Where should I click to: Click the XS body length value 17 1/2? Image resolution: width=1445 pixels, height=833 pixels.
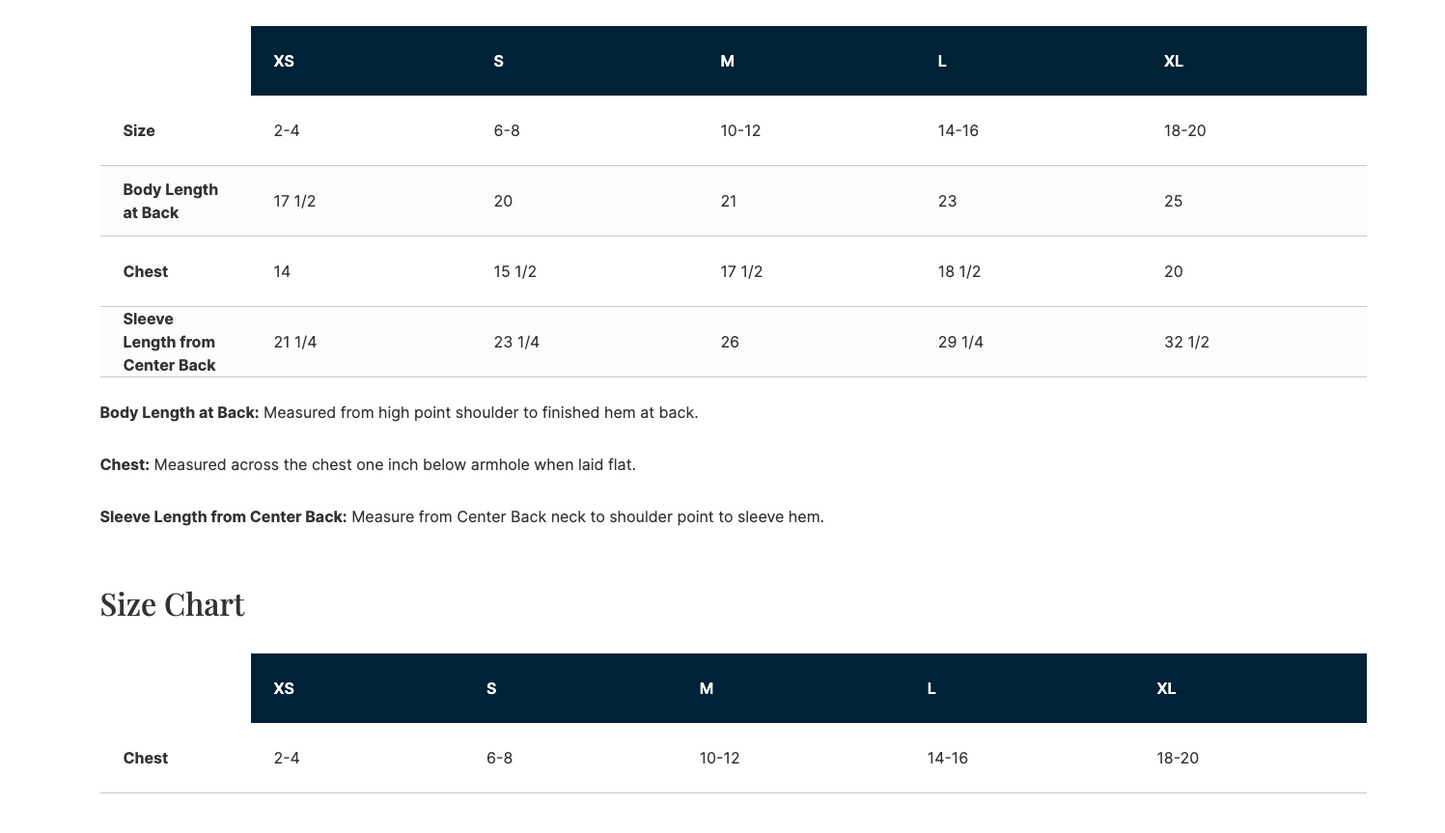coord(294,201)
